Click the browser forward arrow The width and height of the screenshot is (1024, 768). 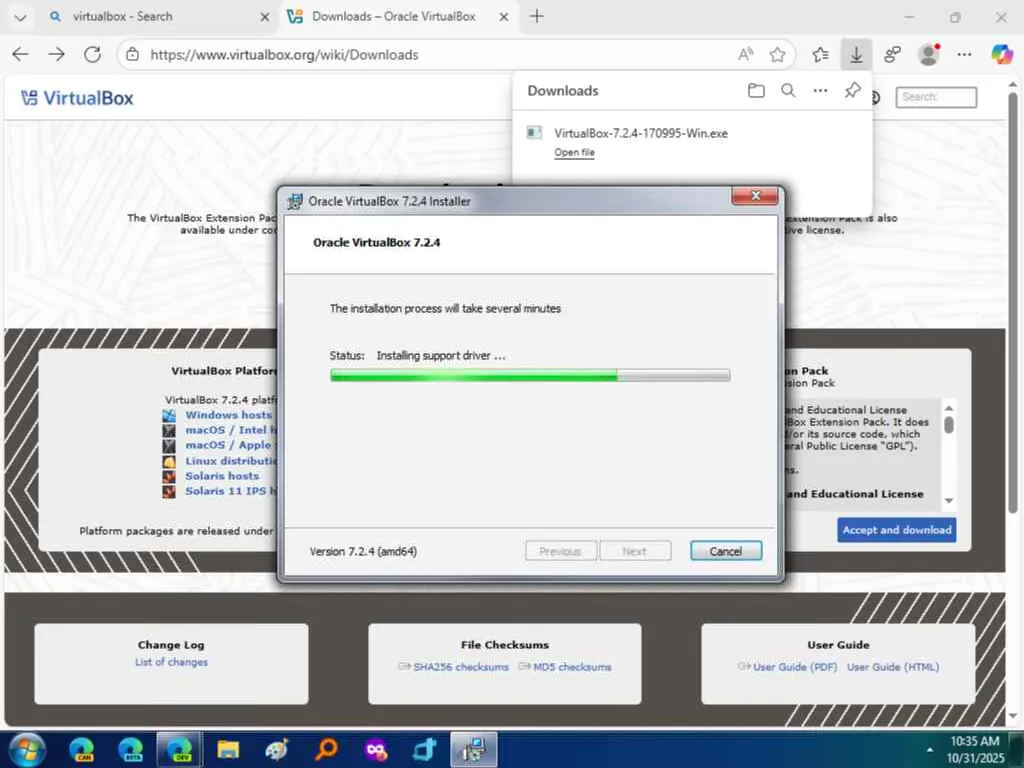click(57, 54)
